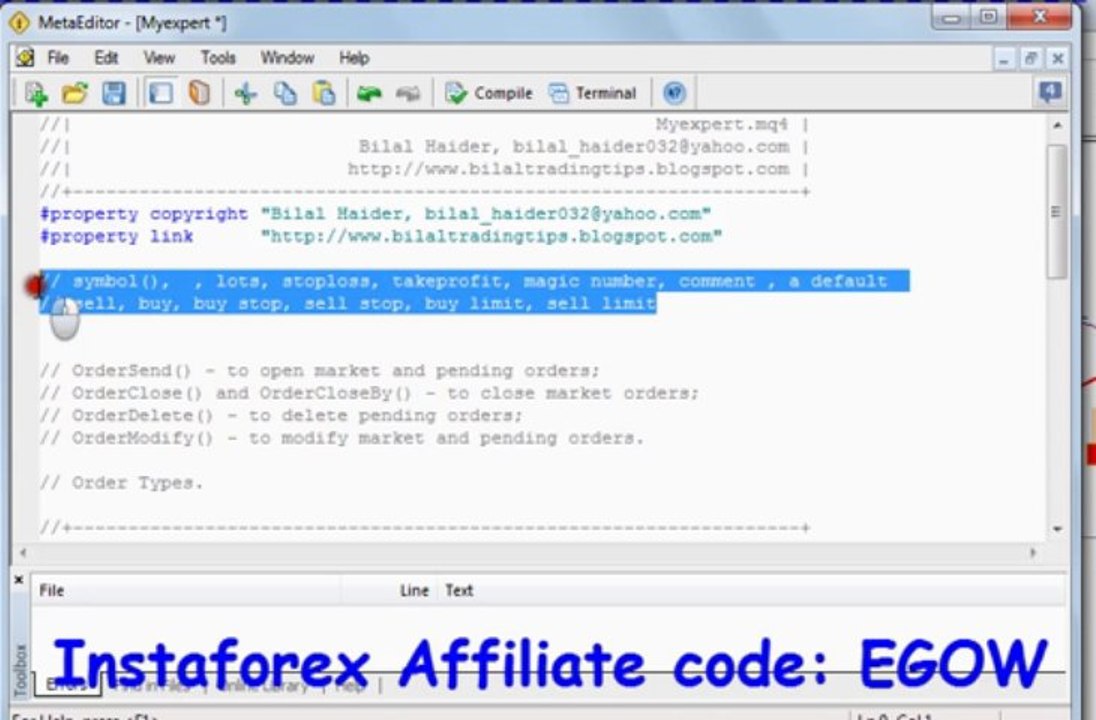
Task: Click the red breakpoint marker in the margin
Action: pos(34,285)
